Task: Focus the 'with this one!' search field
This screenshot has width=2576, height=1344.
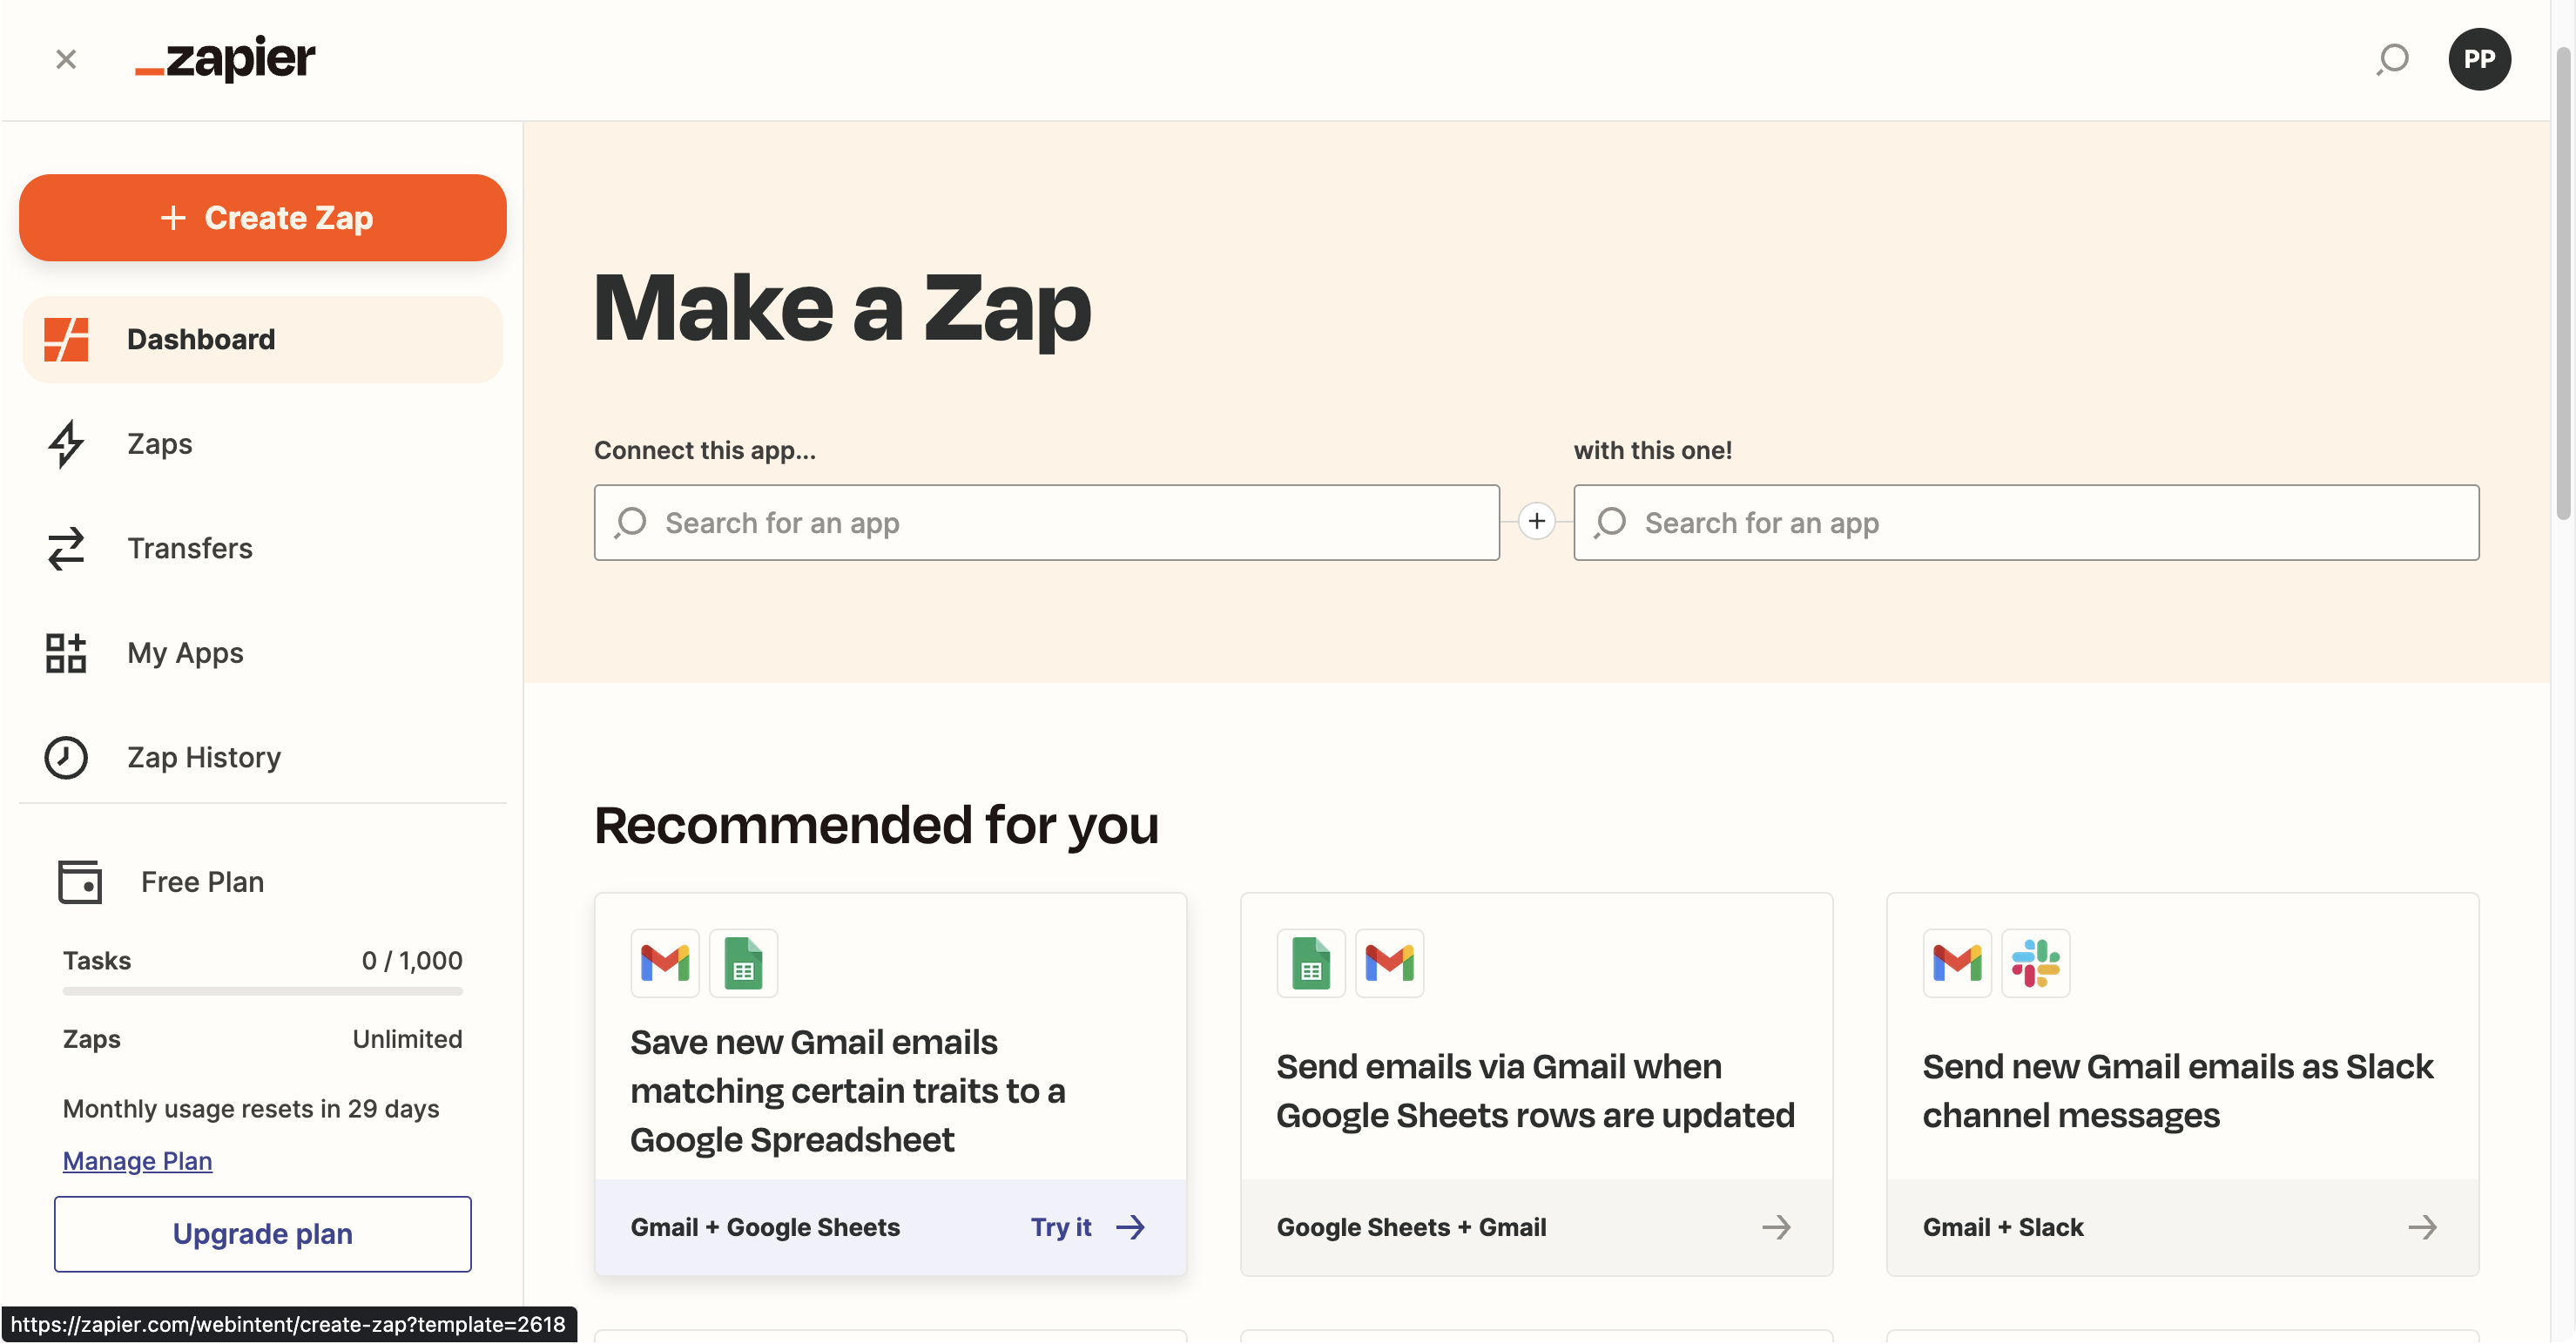Action: 2026,523
